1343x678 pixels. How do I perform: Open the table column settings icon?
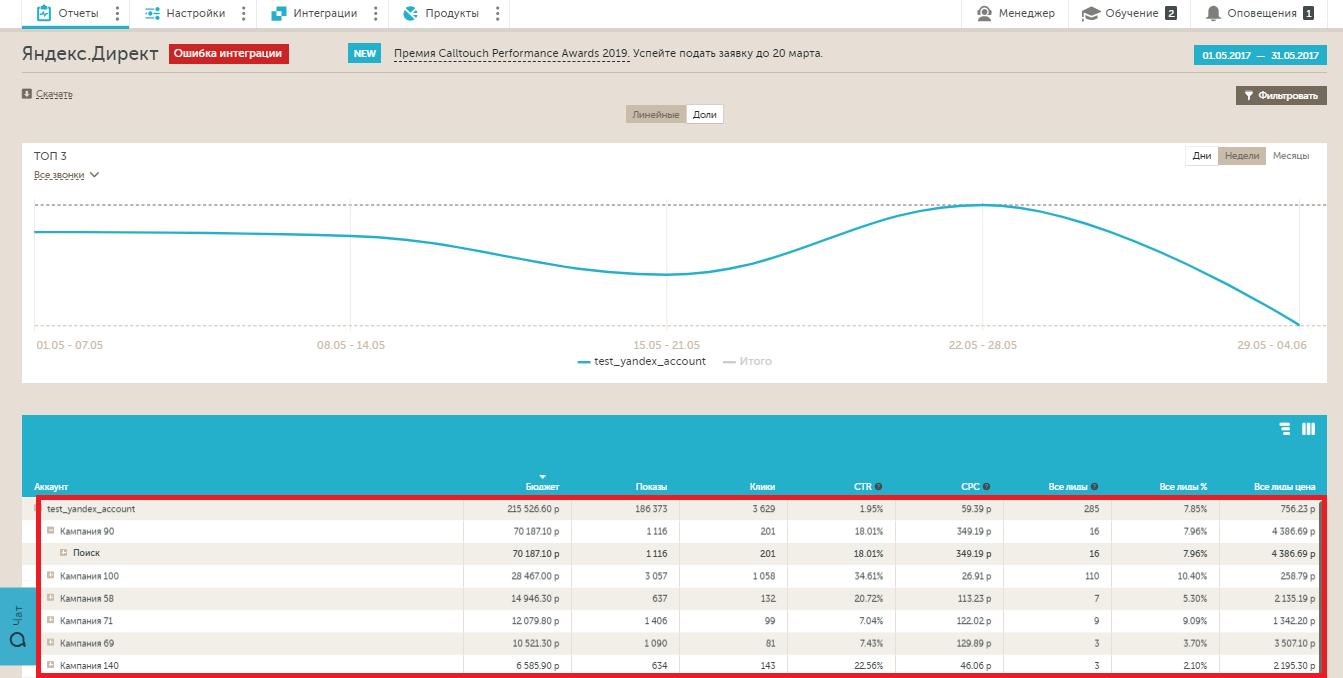tap(1308, 429)
